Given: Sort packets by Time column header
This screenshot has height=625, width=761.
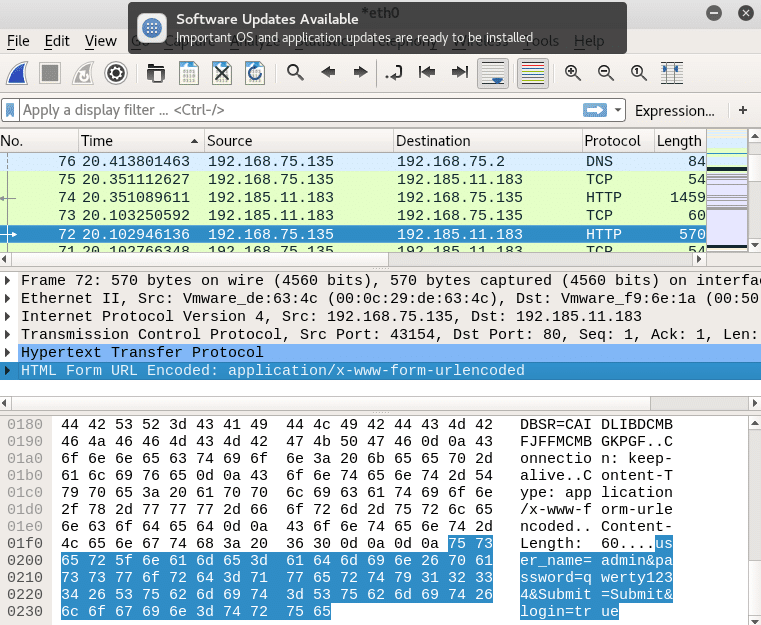Looking at the screenshot, I should 141,141.
